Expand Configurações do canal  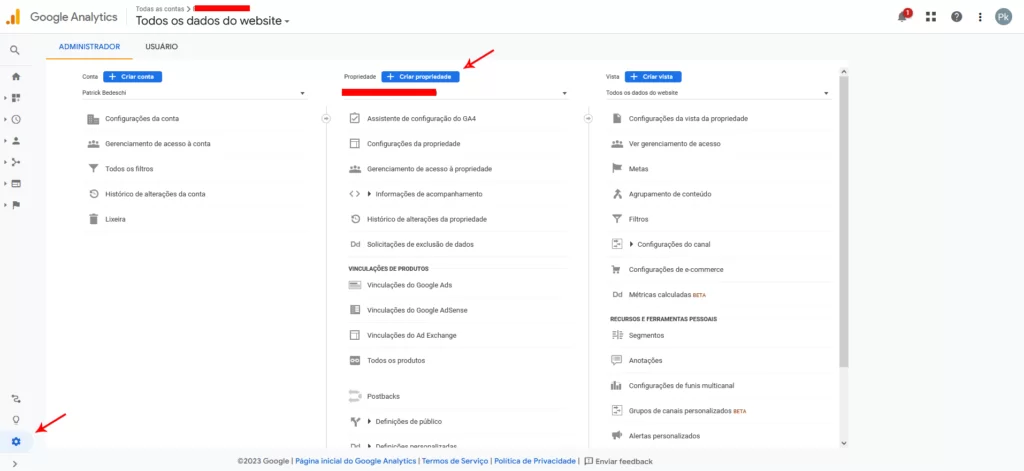click(669, 244)
